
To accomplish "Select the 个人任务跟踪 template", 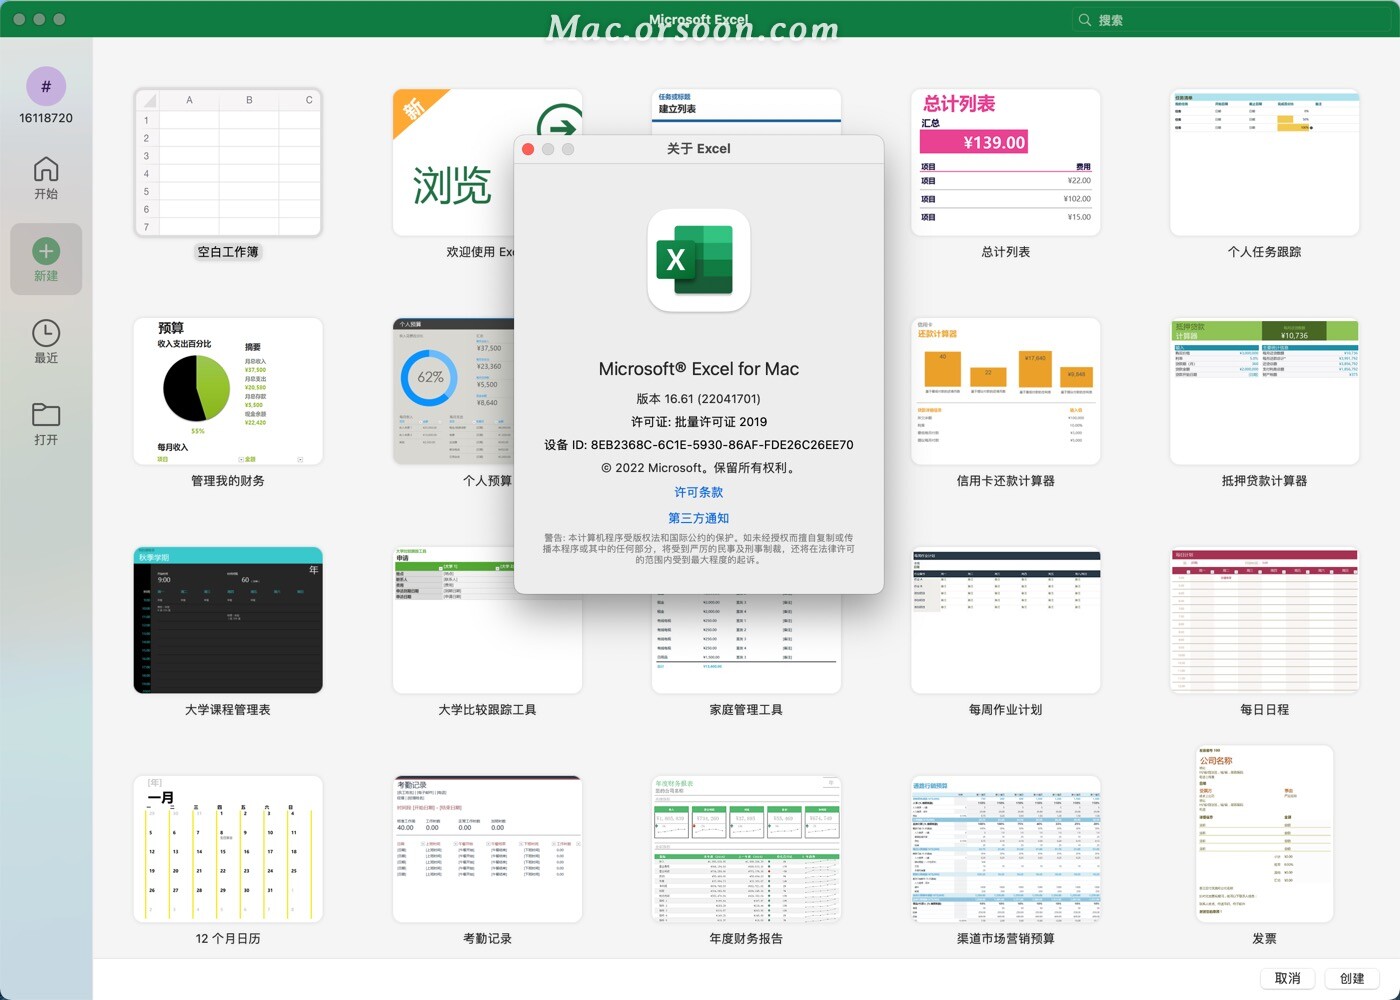I will point(1264,163).
